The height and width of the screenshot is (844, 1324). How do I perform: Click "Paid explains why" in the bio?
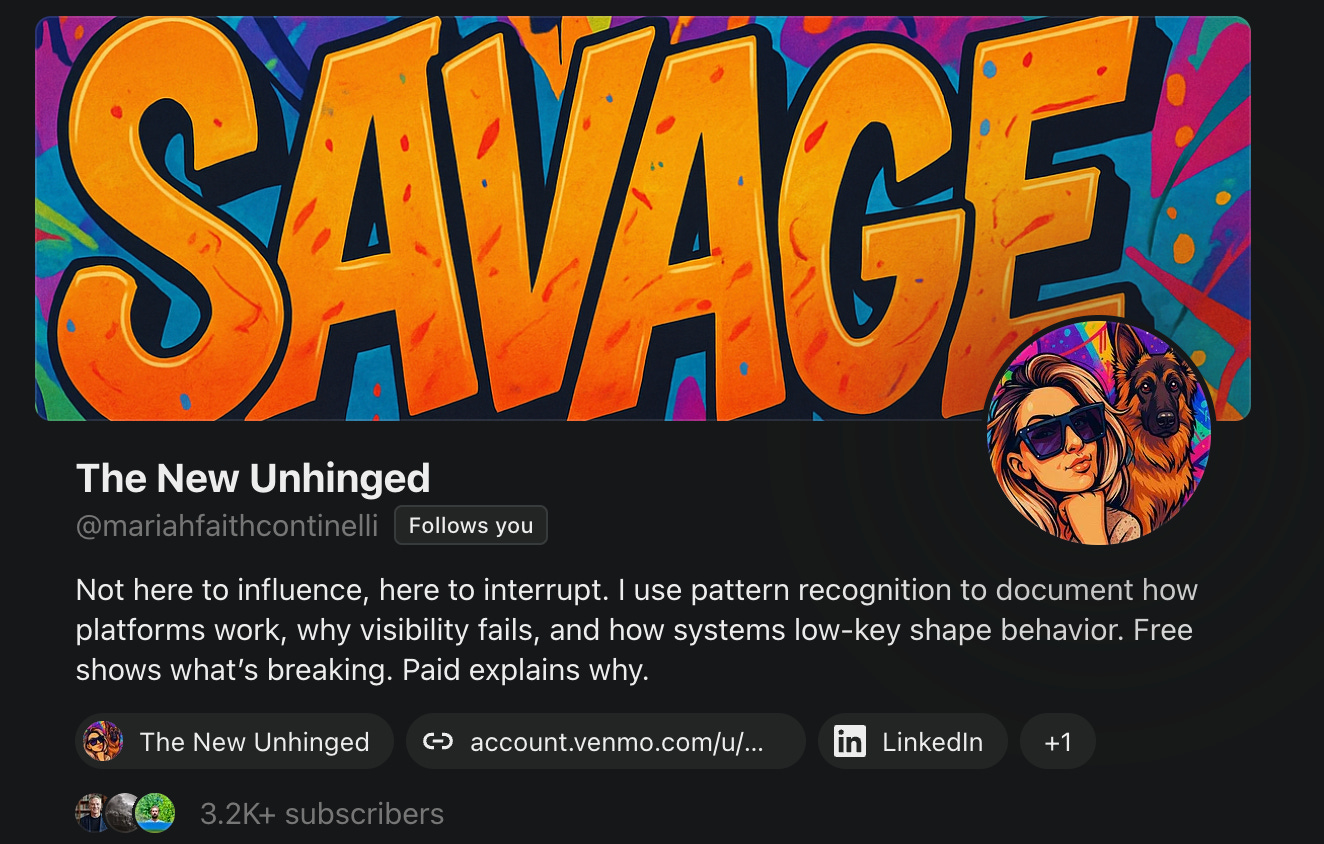pos(524,670)
